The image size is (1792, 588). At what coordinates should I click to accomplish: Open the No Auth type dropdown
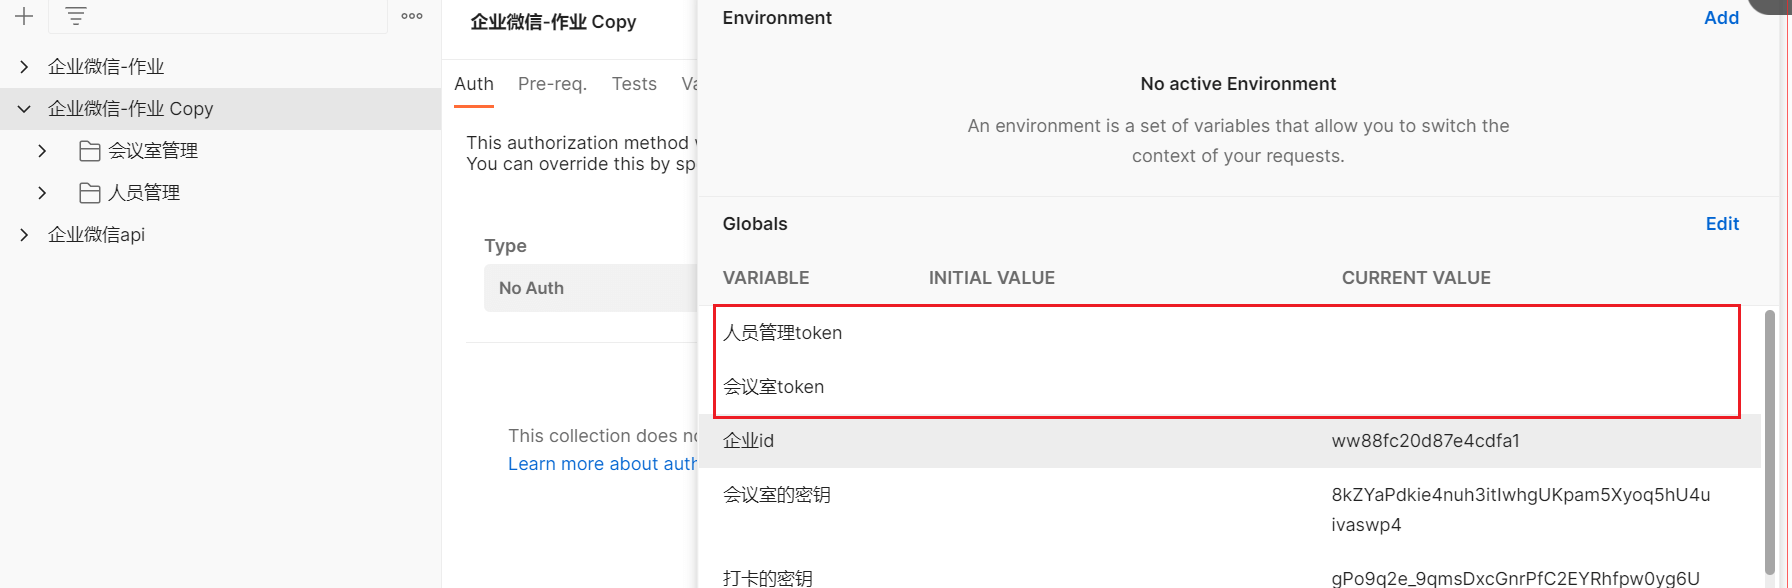(590, 288)
